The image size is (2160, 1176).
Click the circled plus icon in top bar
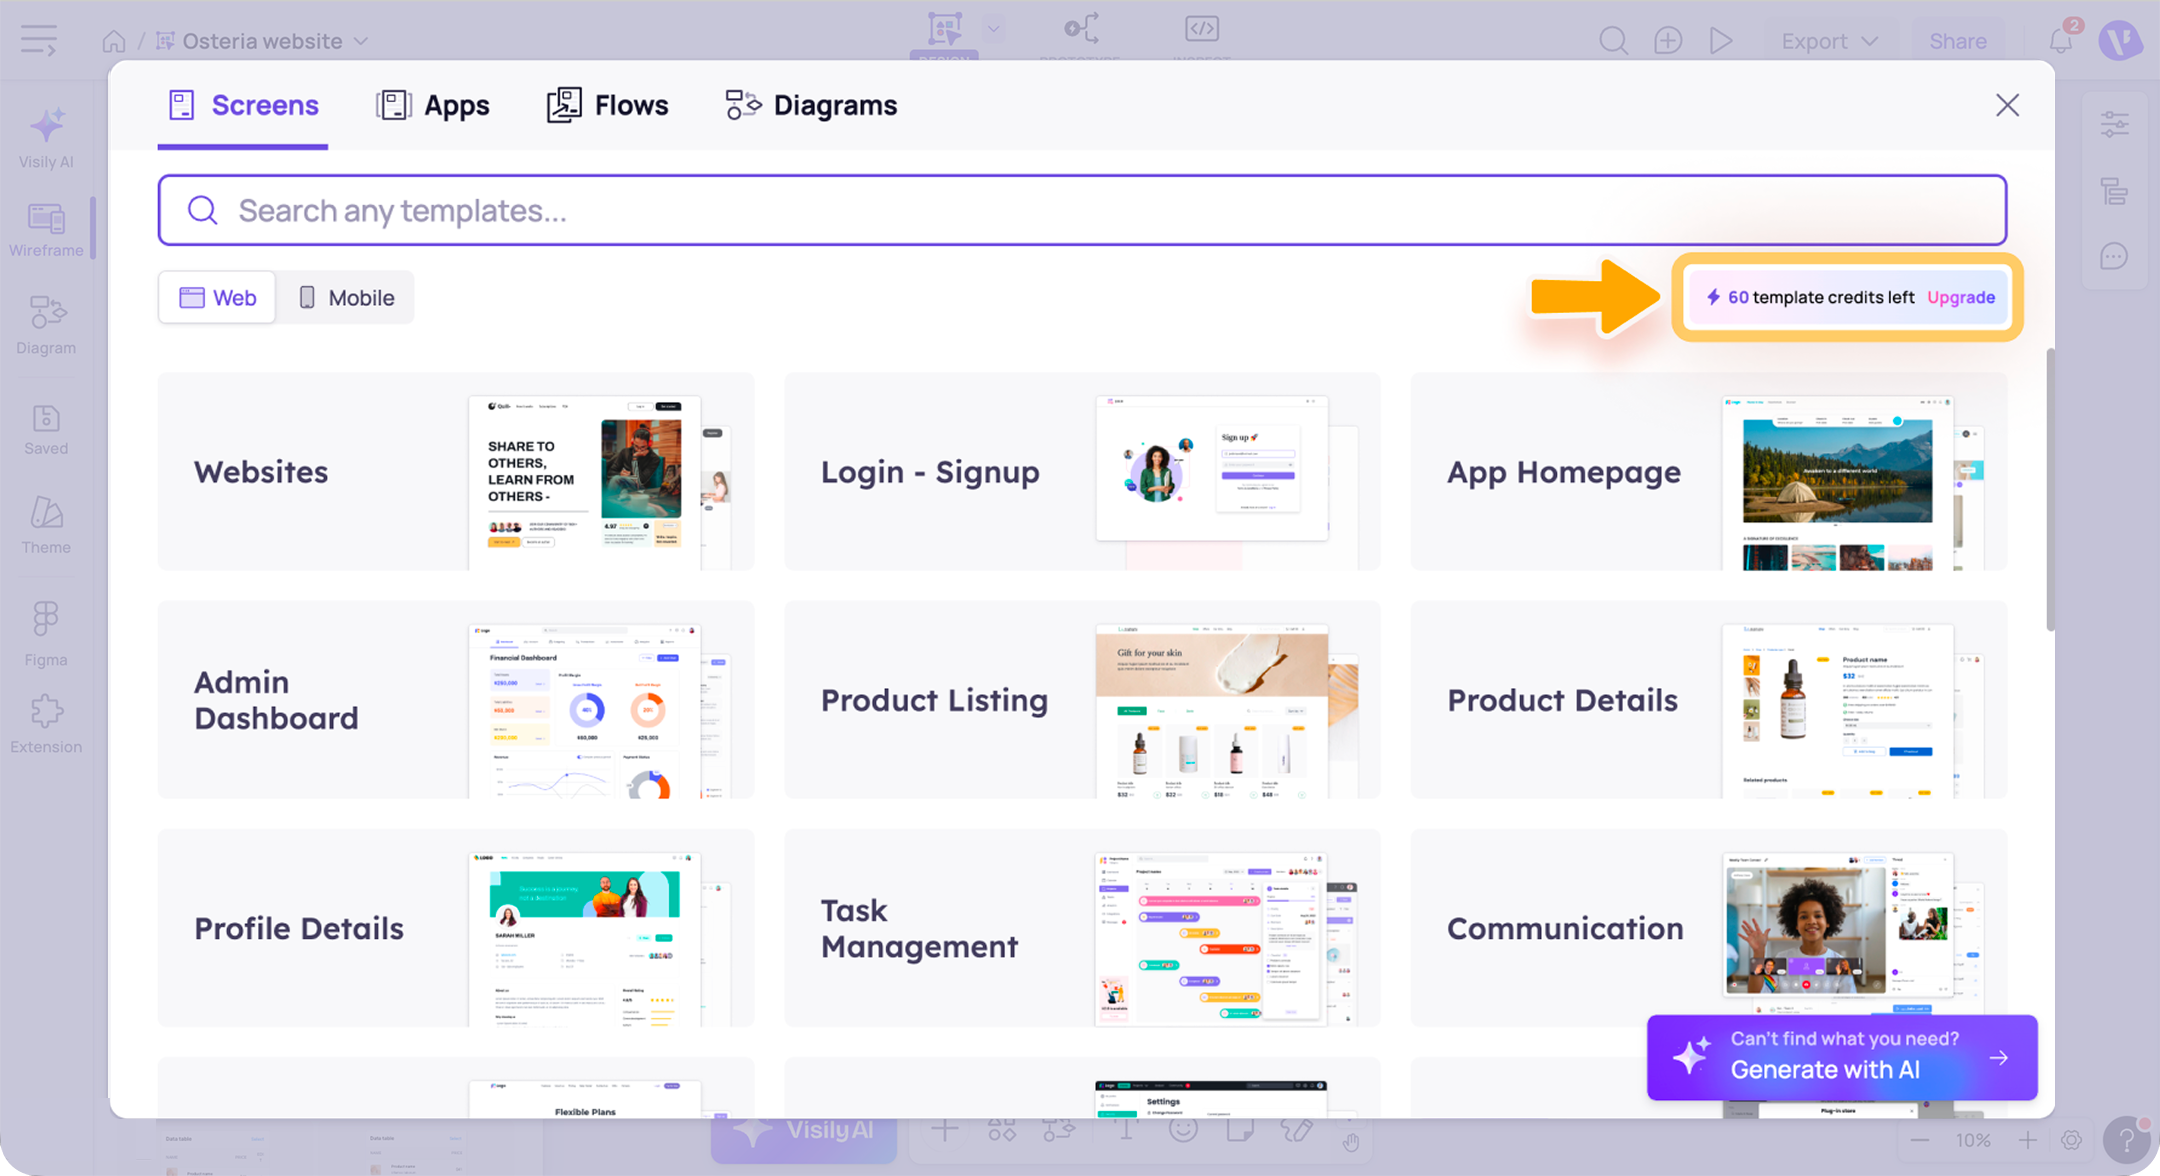point(1667,41)
